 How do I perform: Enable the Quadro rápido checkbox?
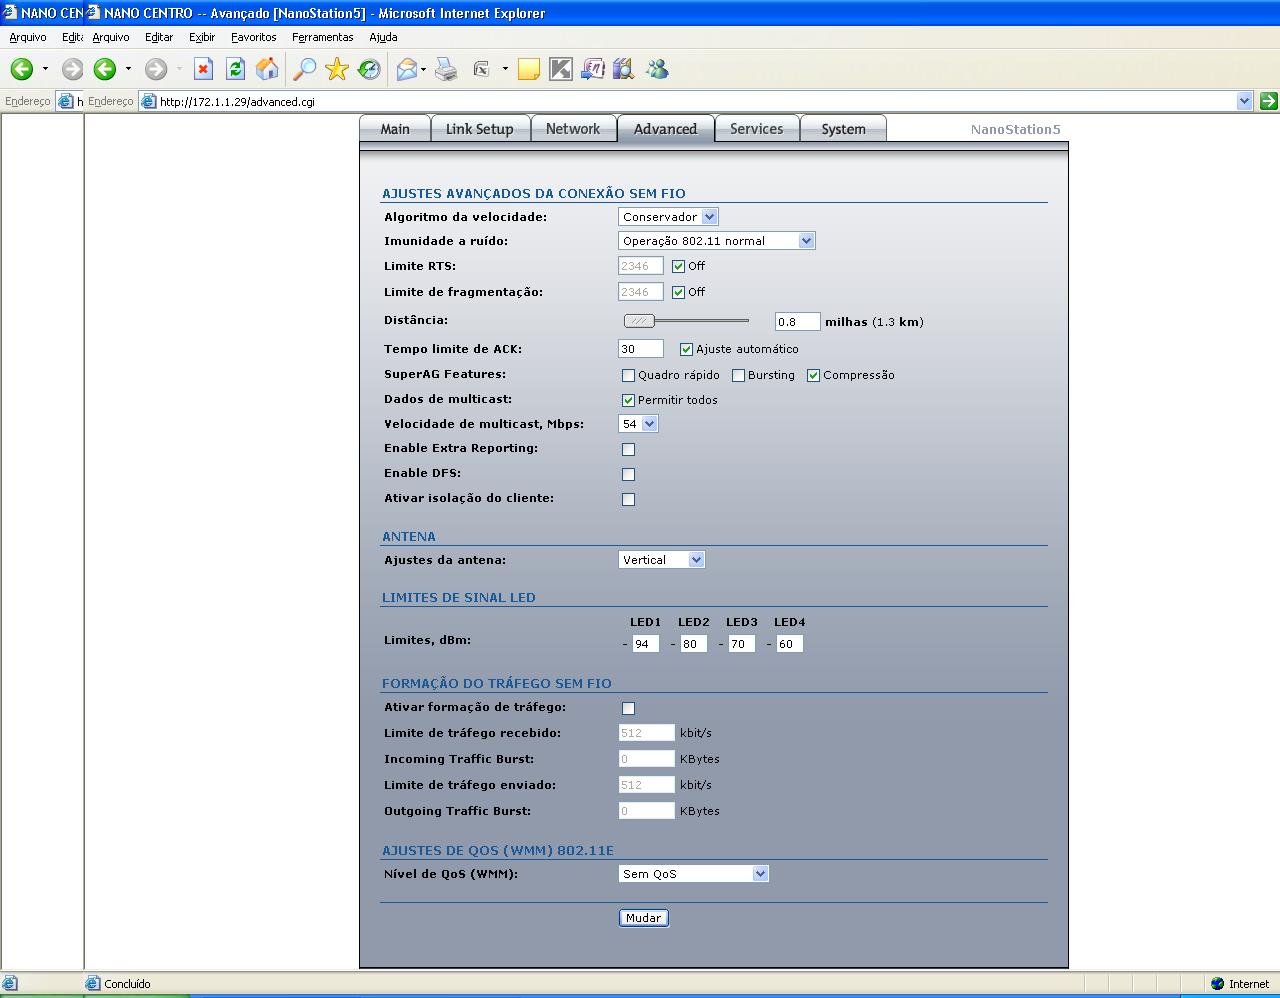click(x=628, y=376)
